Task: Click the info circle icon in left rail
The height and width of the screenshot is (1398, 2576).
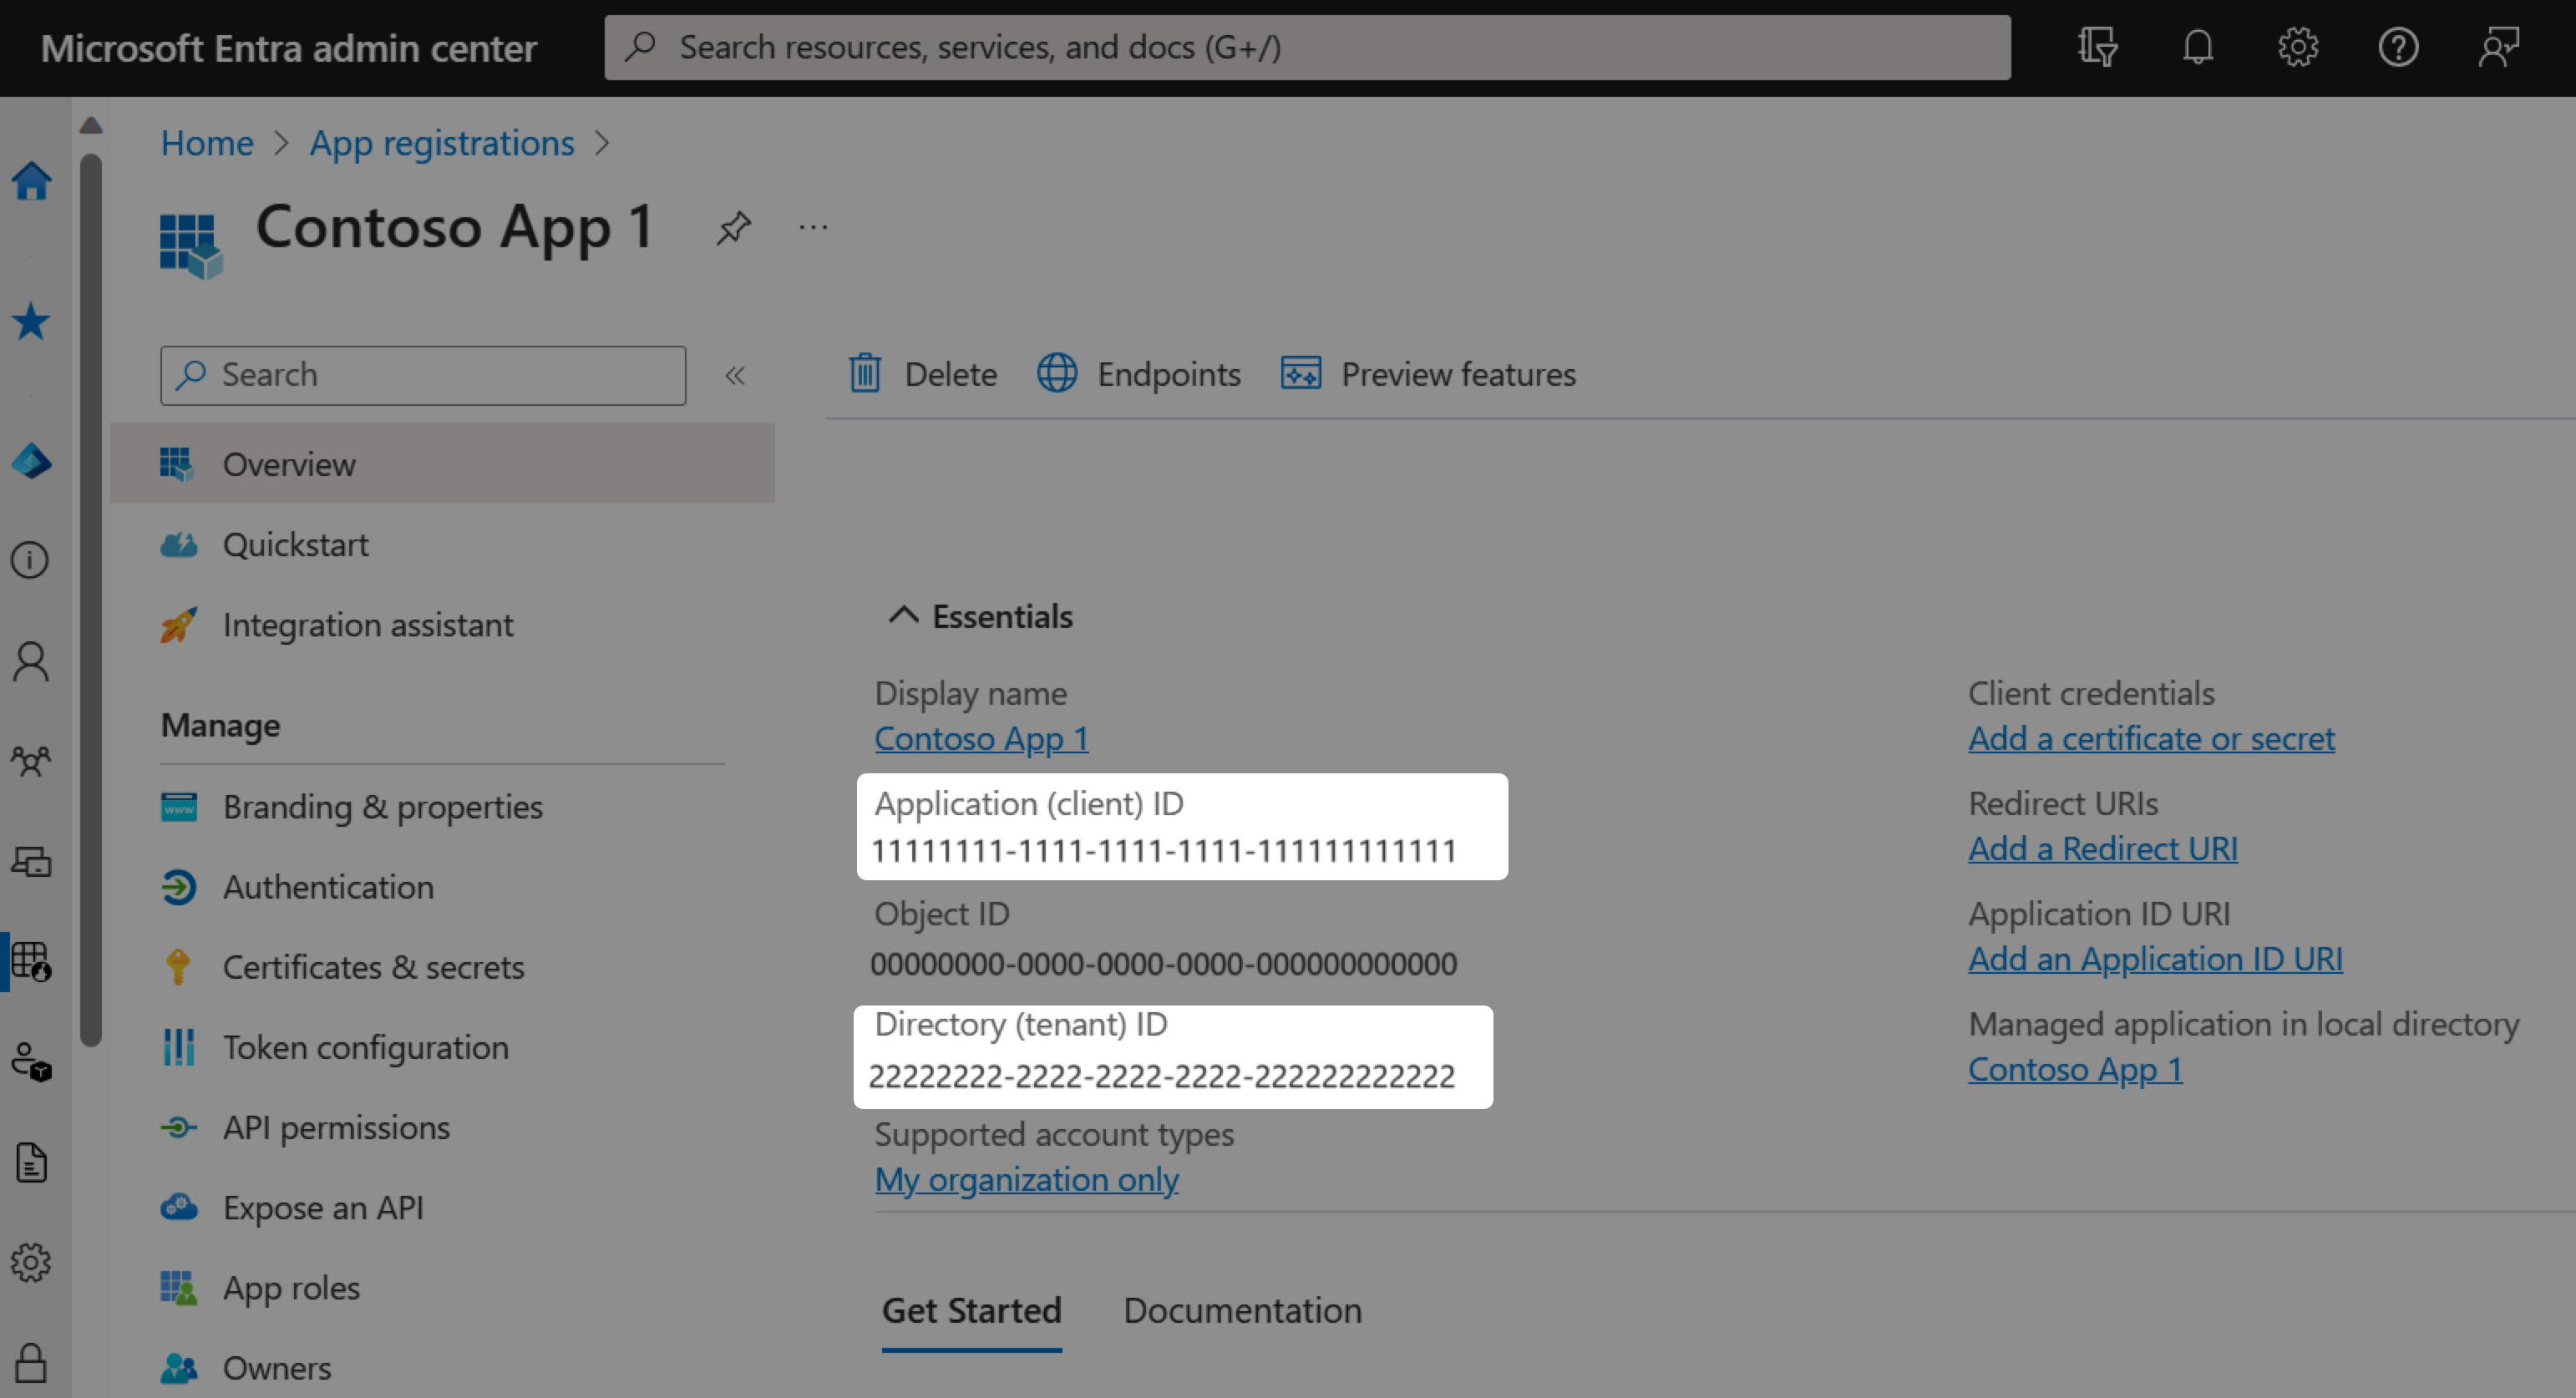Action: [30, 560]
